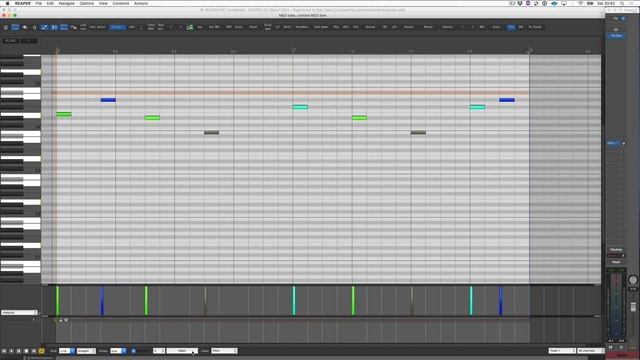Image resolution: width=640 pixels, height=360 pixels.
Task: Open the Grid 1/16 size dropdown
Action: (67, 351)
